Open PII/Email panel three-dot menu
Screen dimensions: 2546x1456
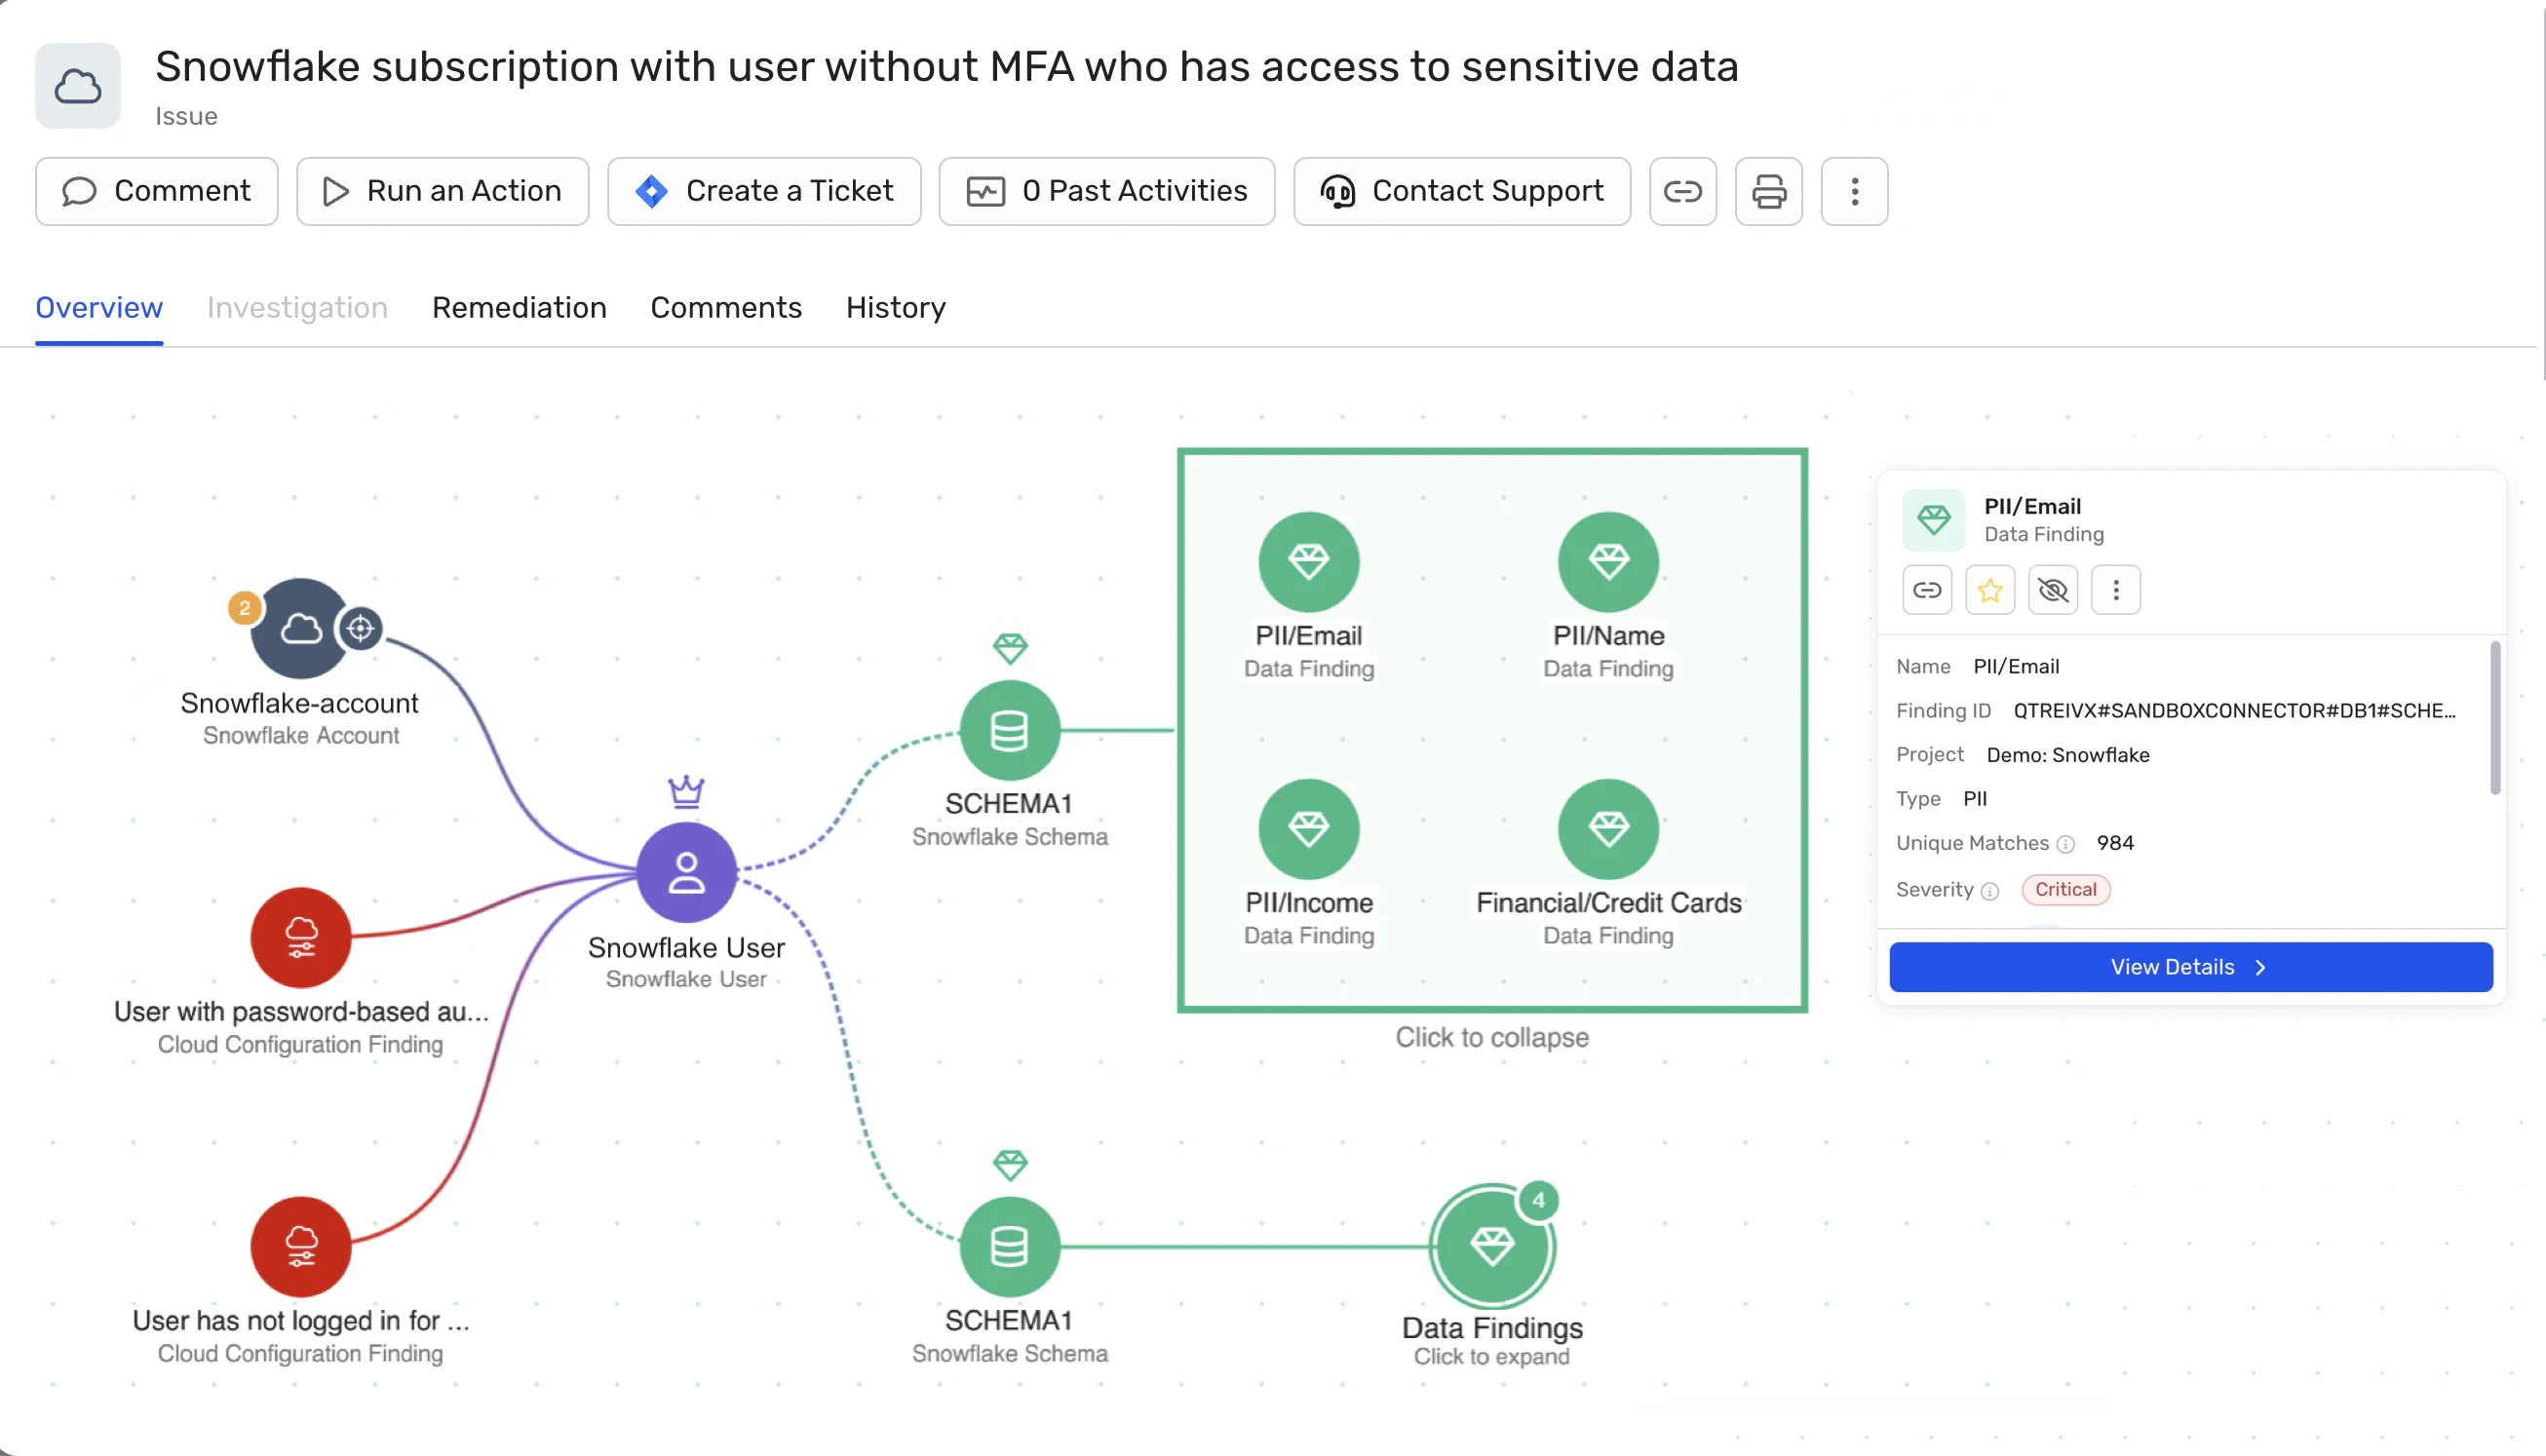point(2116,590)
